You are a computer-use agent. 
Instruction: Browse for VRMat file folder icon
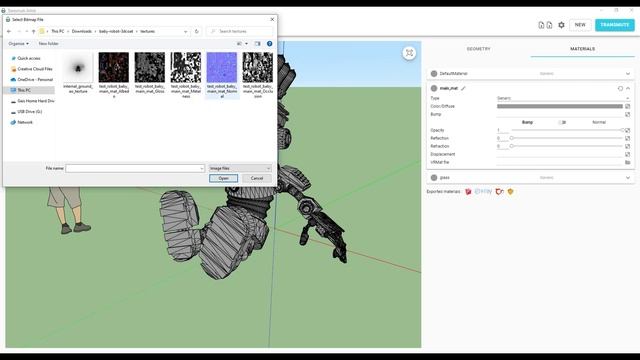click(627, 162)
